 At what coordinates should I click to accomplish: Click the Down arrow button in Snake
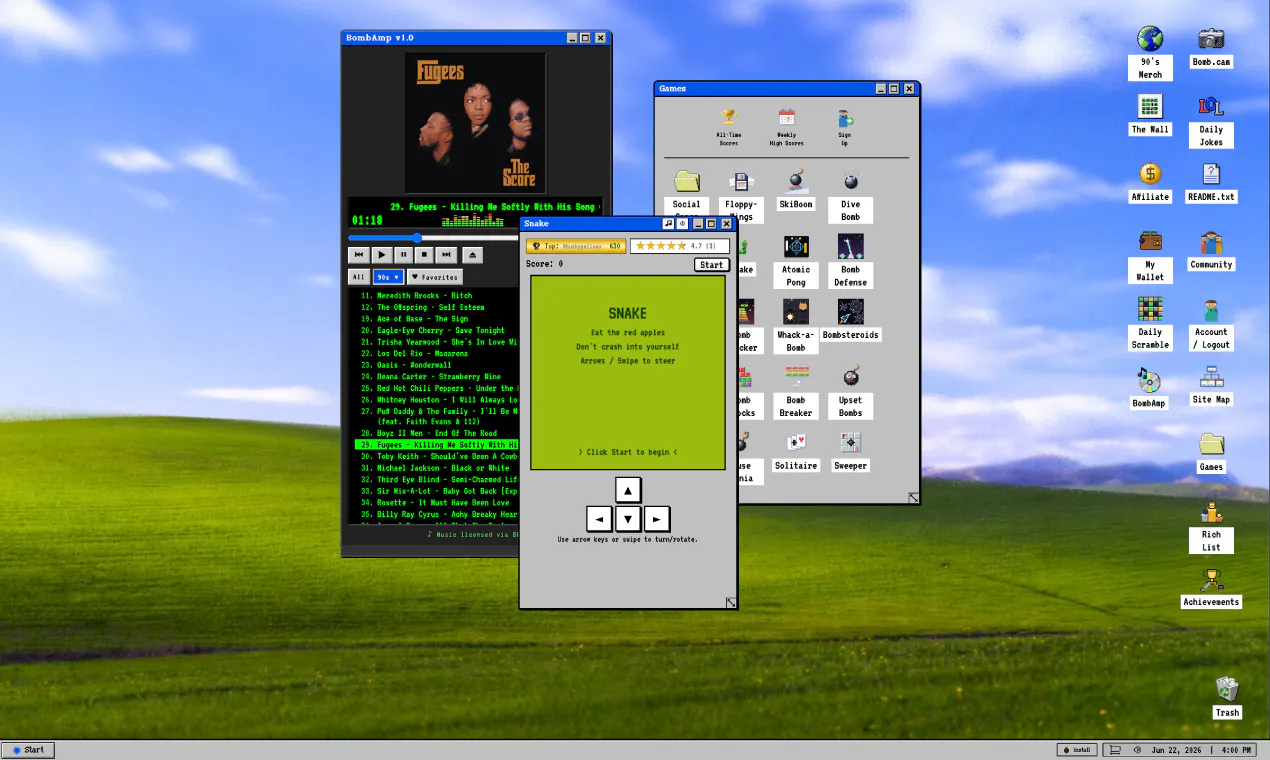(x=627, y=519)
